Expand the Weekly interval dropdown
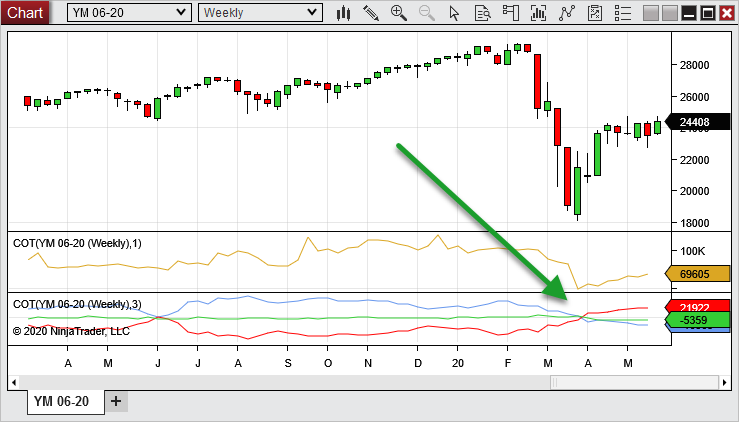The image size is (739, 422). (x=260, y=13)
